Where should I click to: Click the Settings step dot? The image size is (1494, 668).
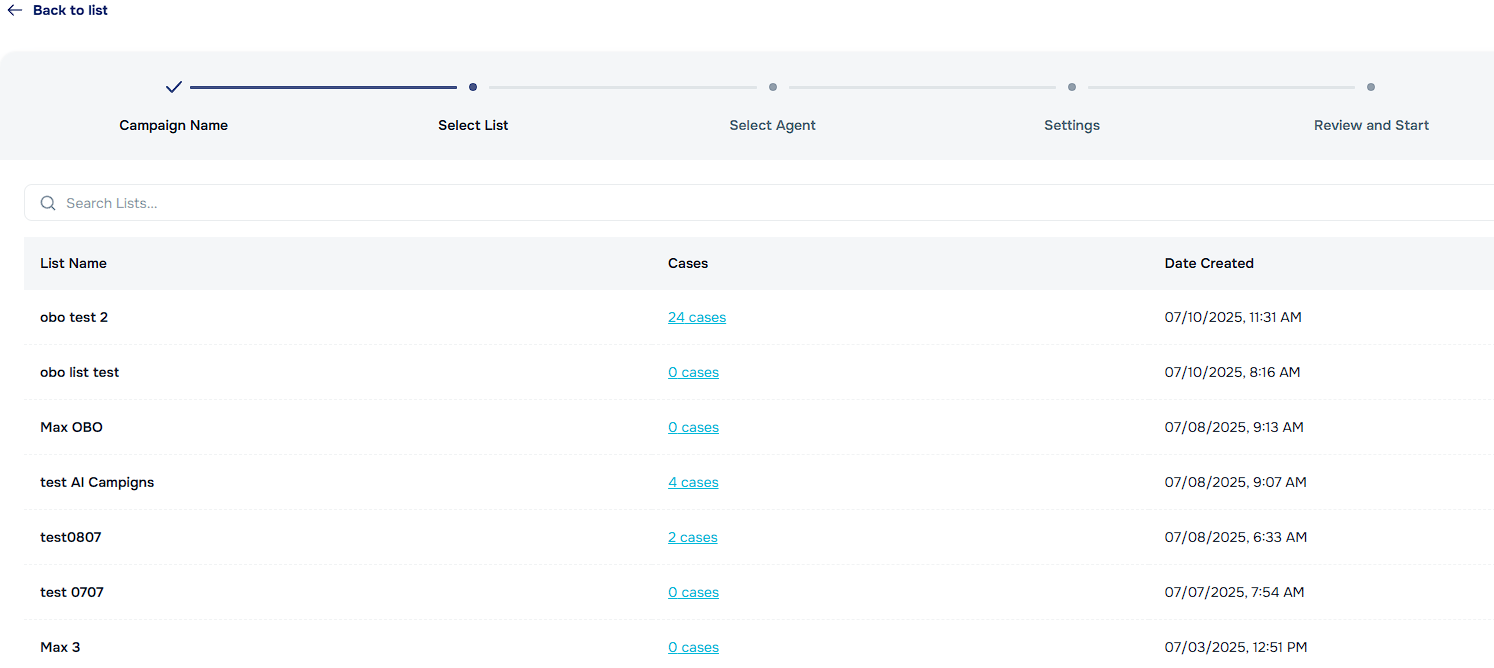tap(1072, 87)
